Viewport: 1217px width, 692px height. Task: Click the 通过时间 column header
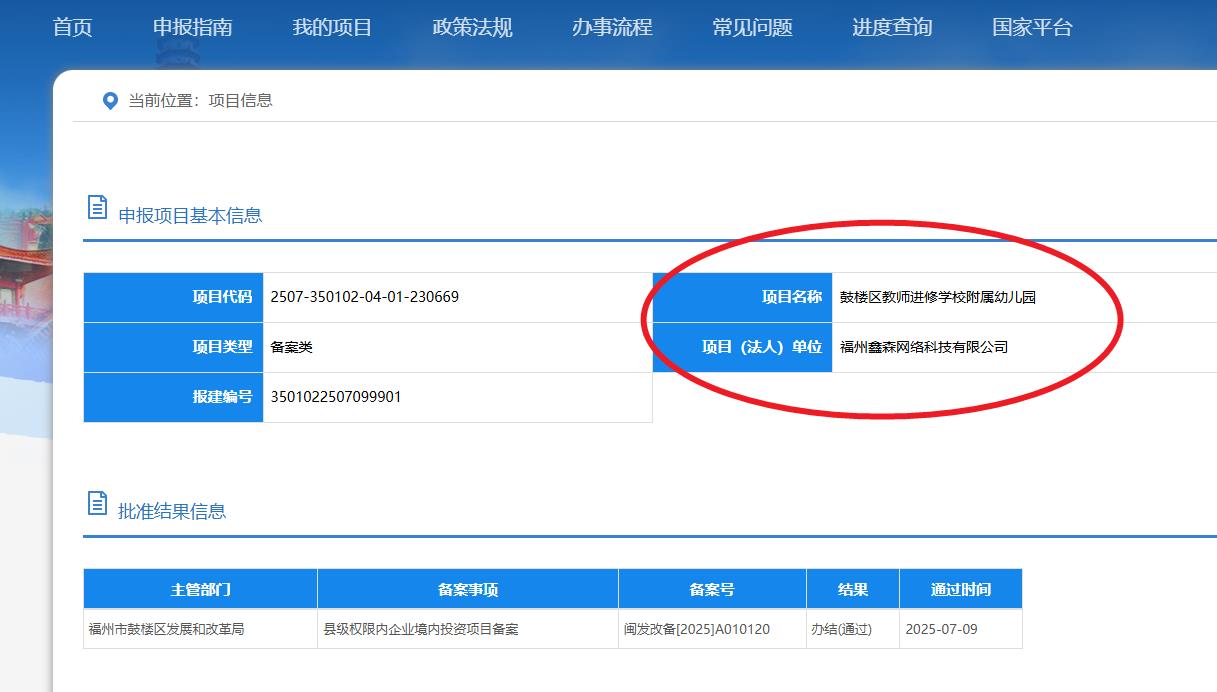pyautogui.click(x=961, y=589)
